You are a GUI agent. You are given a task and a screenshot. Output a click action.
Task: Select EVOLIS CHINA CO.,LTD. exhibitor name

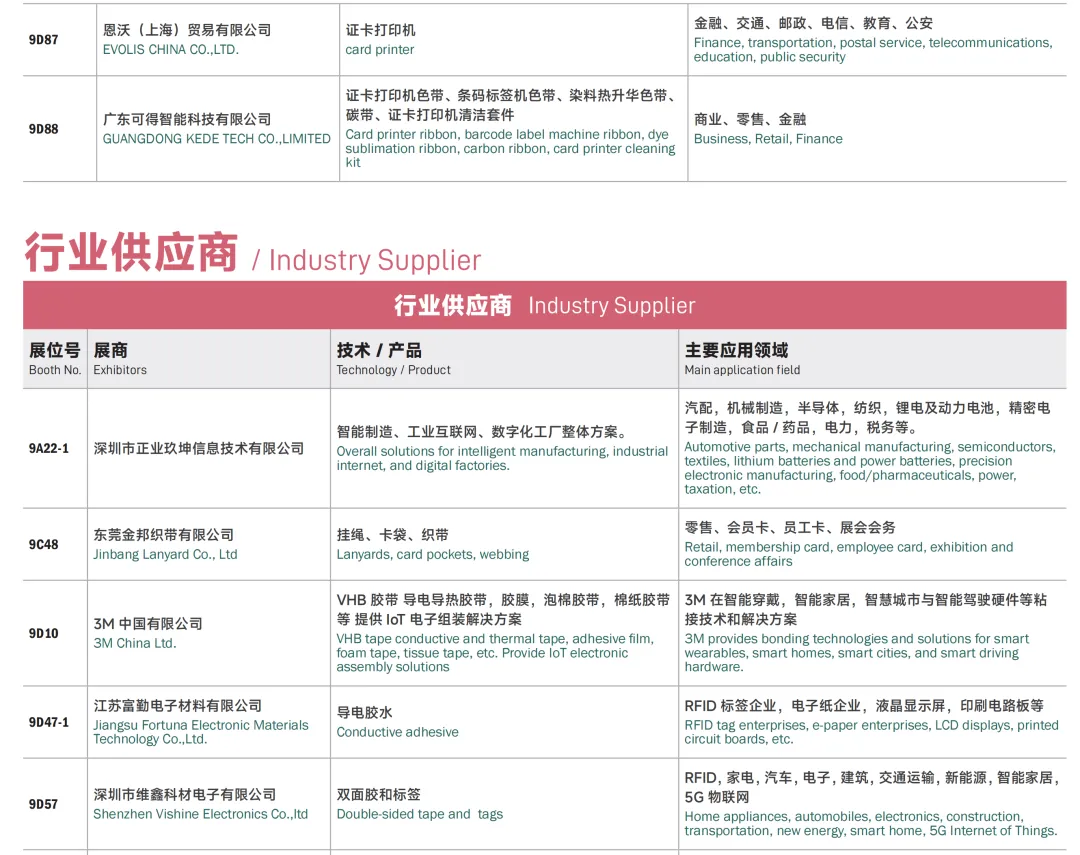point(171,50)
